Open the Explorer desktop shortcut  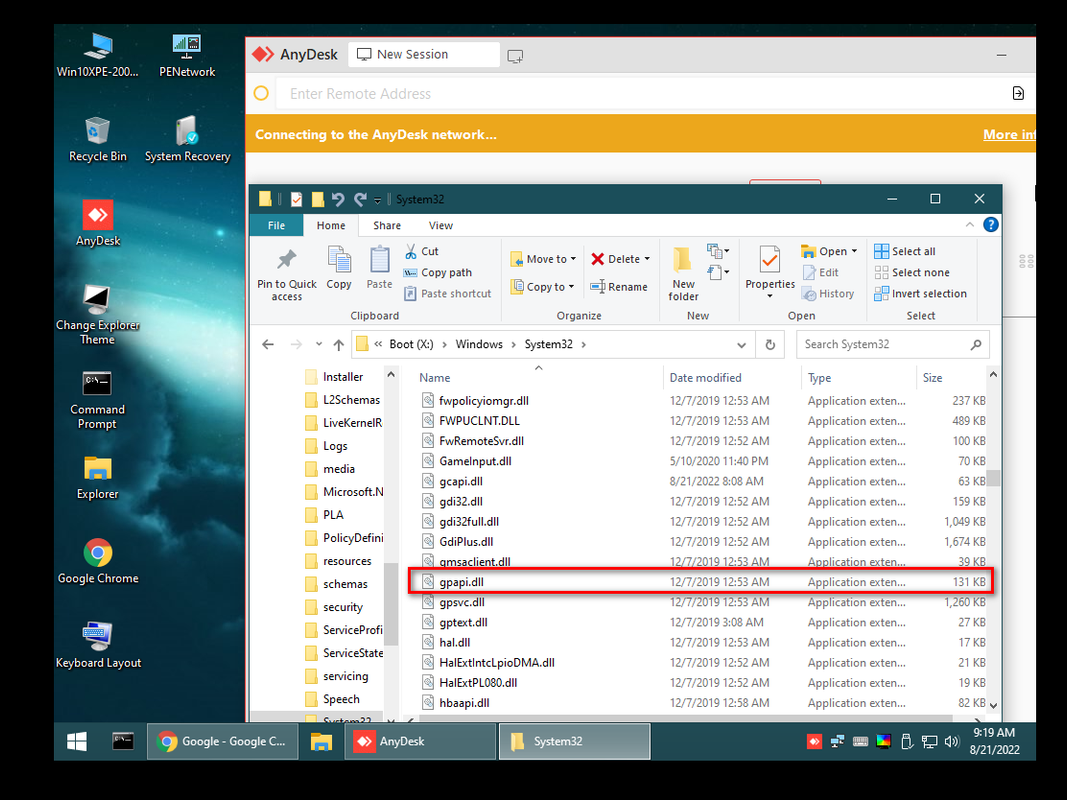tap(97, 478)
